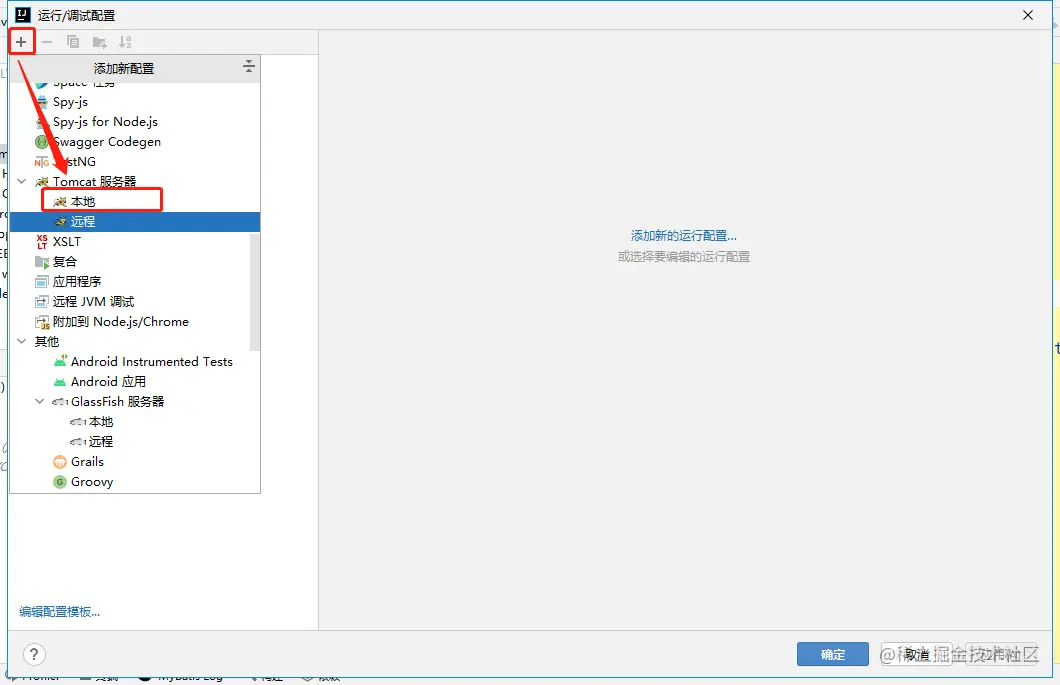The width and height of the screenshot is (1060, 685).
Task: Click the 复合 compound folder icon
Action: (41, 262)
